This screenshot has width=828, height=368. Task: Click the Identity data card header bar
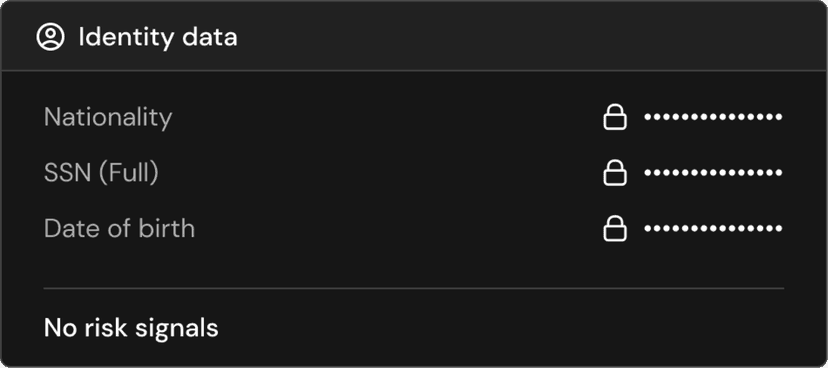coord(414,36)
